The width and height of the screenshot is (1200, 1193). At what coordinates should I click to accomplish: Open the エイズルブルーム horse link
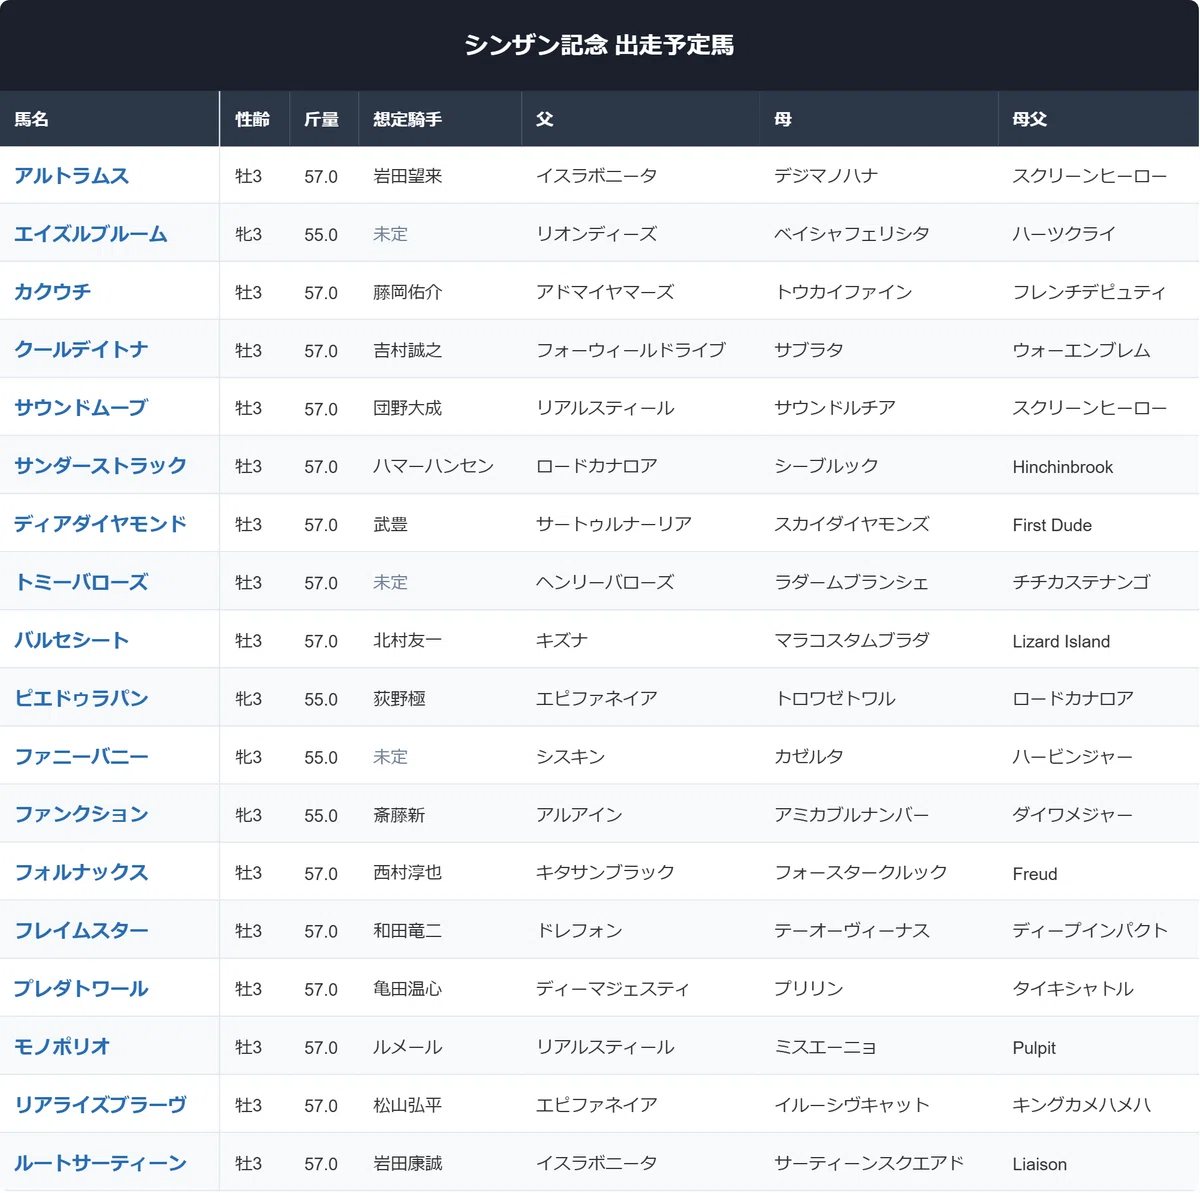(91, 234)
